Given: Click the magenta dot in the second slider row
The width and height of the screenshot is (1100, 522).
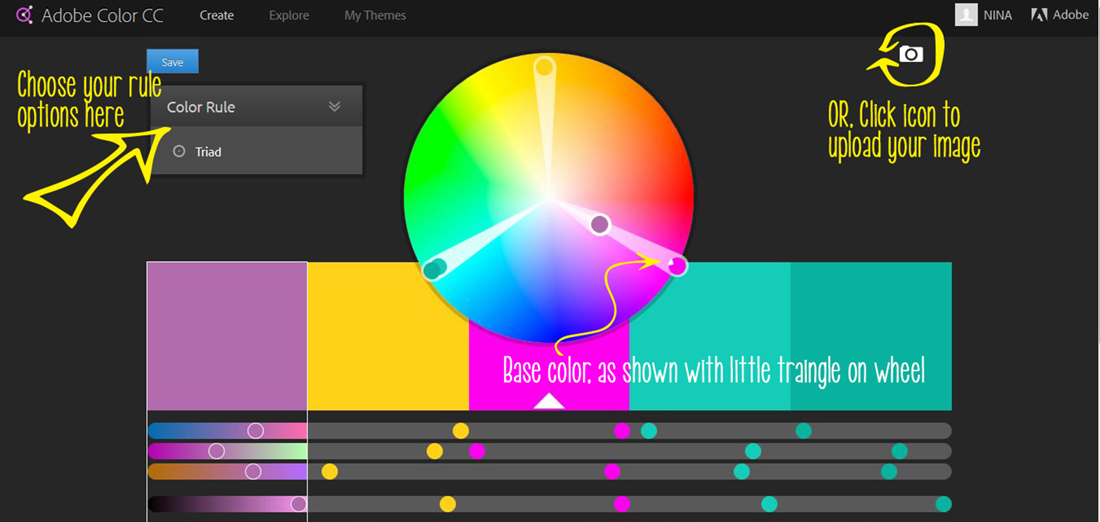Looking at the screenshot, I should [x=477, y=451].
